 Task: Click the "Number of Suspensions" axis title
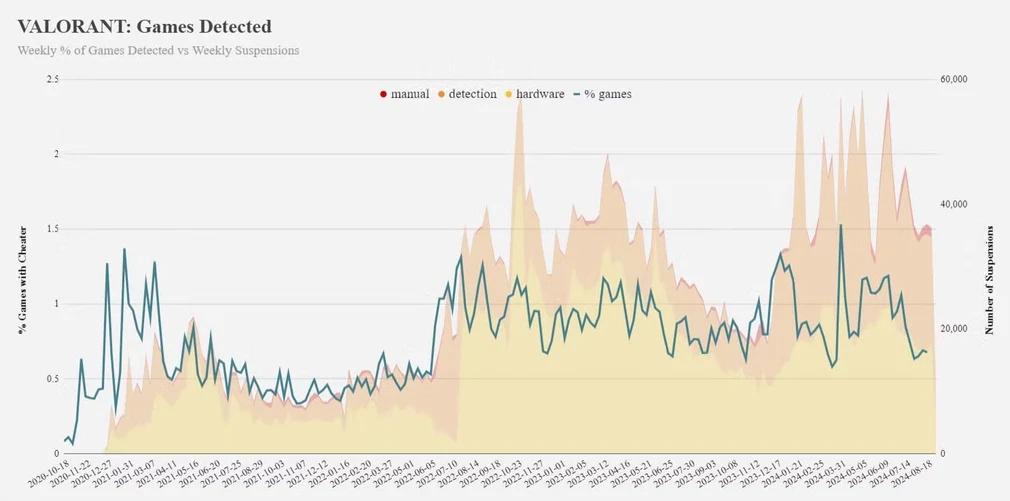[x=990, y=279]
